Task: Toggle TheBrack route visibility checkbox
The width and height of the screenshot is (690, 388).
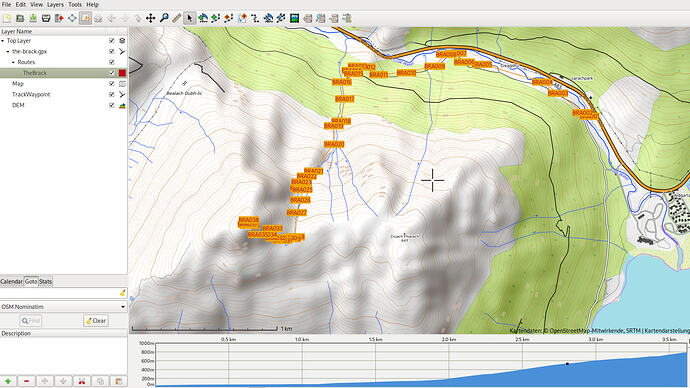Action: [x=112, y=73]
